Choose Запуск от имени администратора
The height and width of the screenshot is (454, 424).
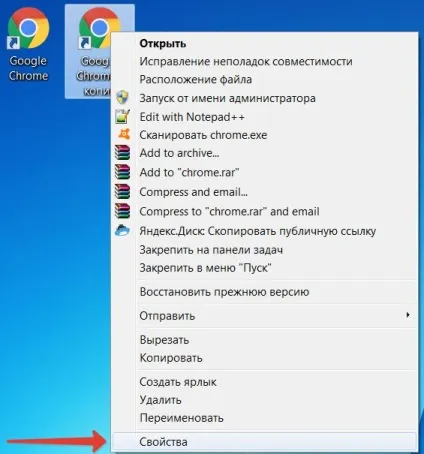[x=265, y=98]
